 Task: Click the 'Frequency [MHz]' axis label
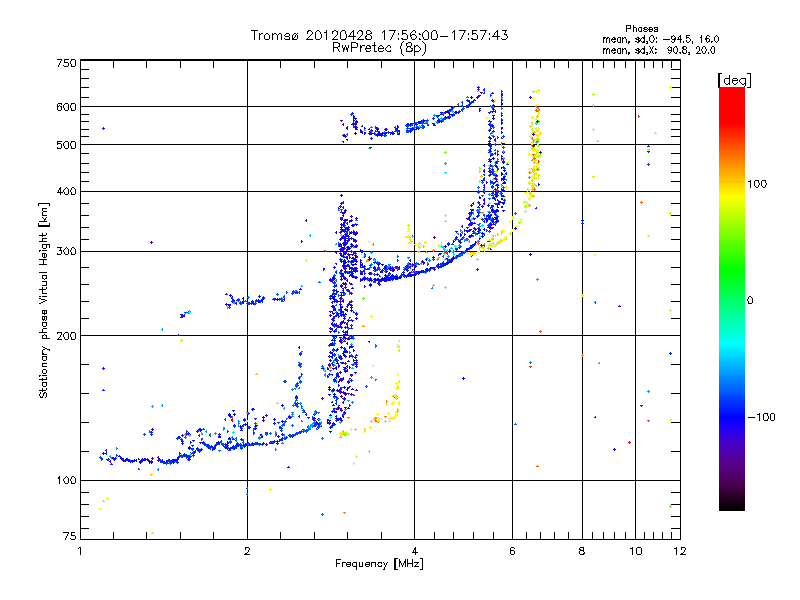[x=379, y=564]
